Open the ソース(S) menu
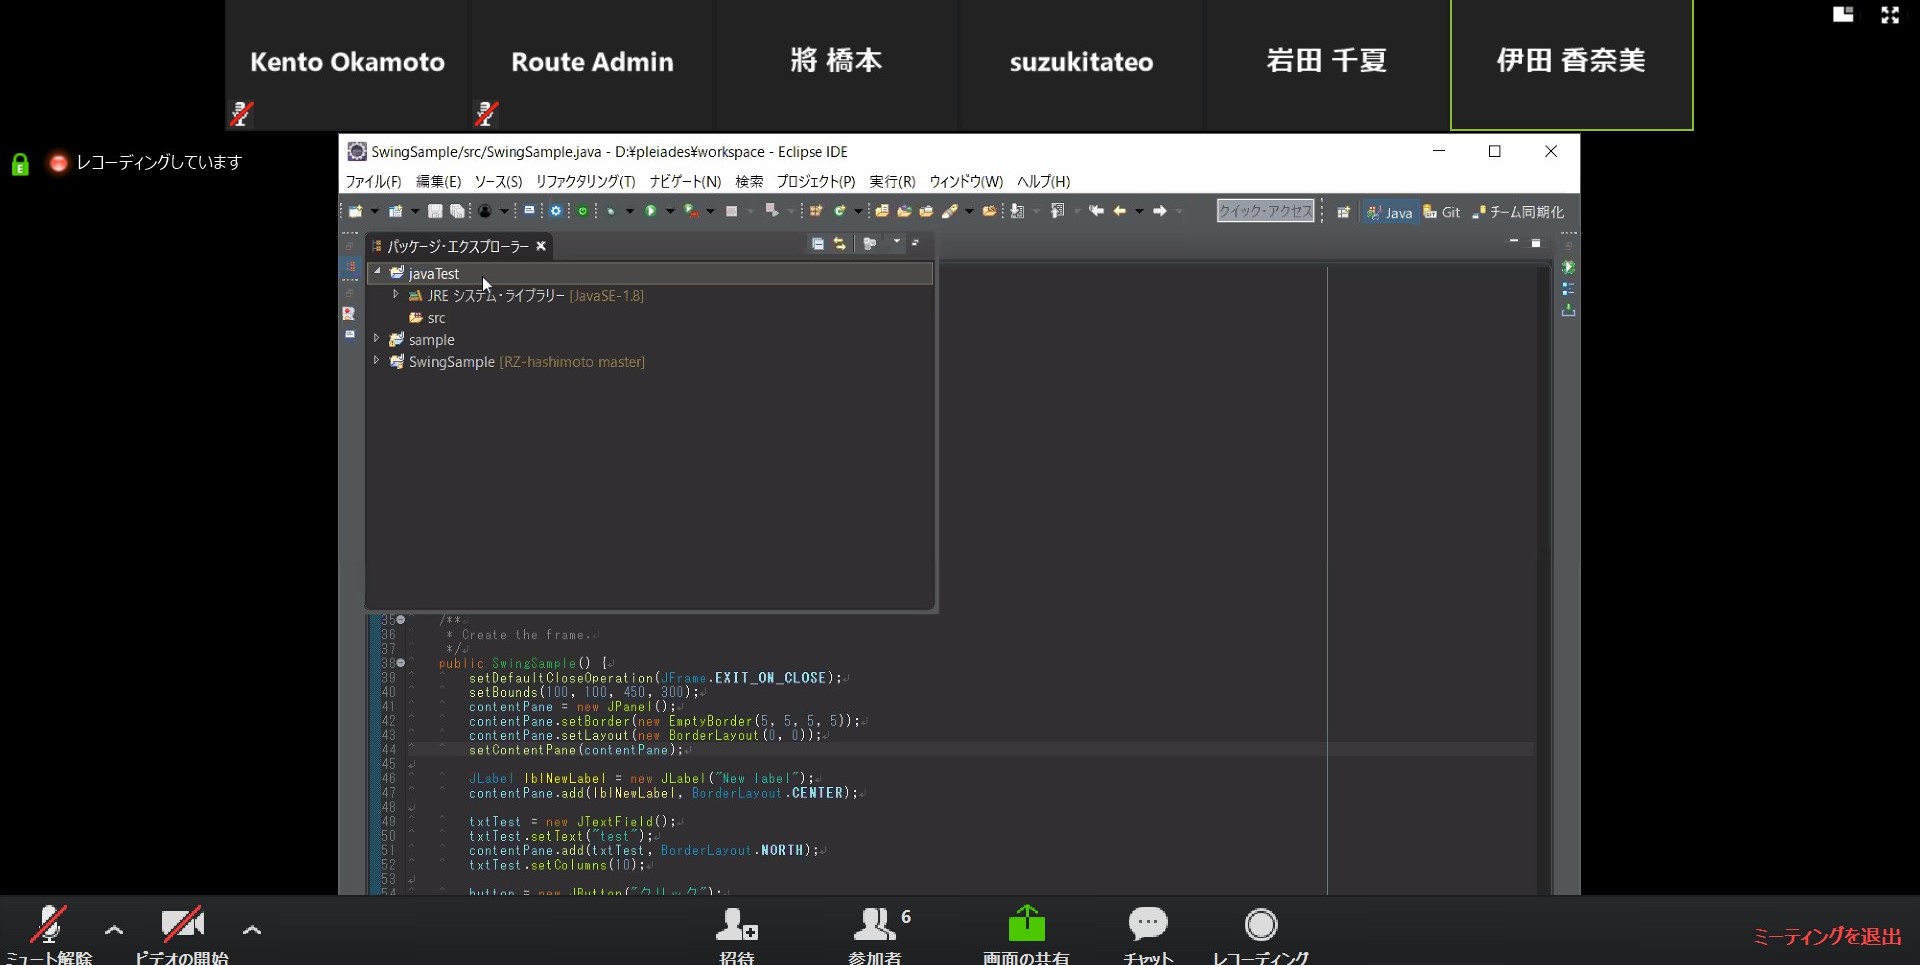Image resolution: width=1920 pixels, height=965 pixels. click(498, 182)
